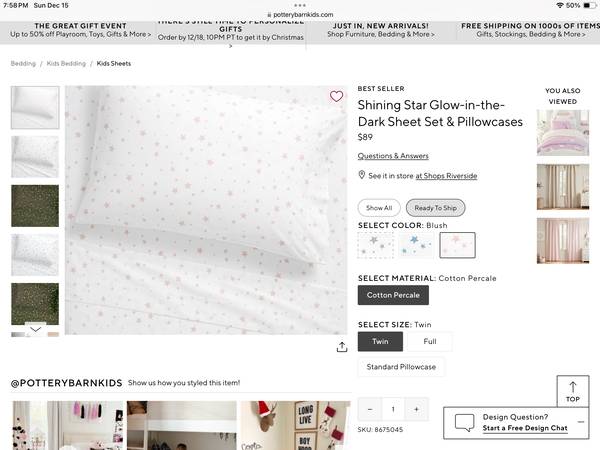
Task: Click the location pin icon near store link
Action: (x=361, y=175)
